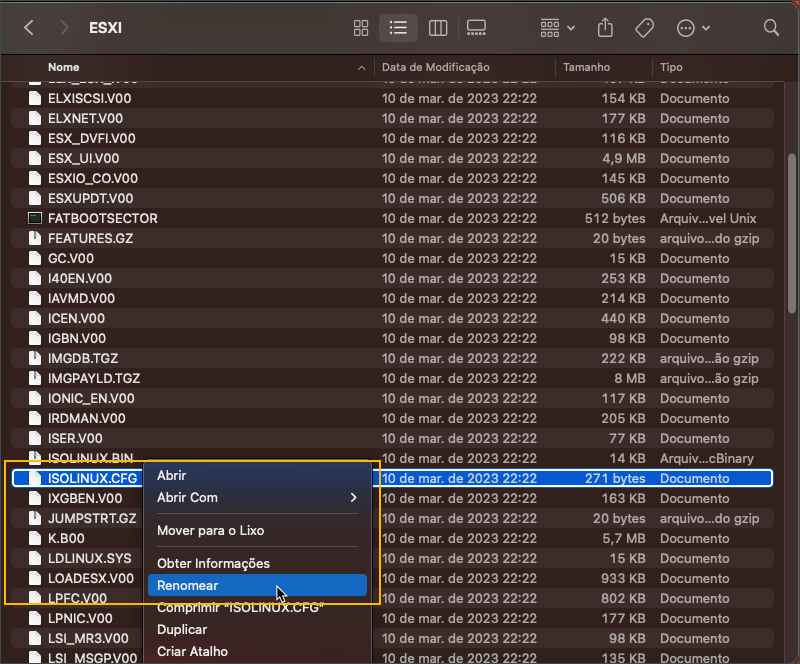This screenshot has height=664, width=800.
Task: Click the Arquiv...vel Unix type cell
Action: (x=708, y=218)
